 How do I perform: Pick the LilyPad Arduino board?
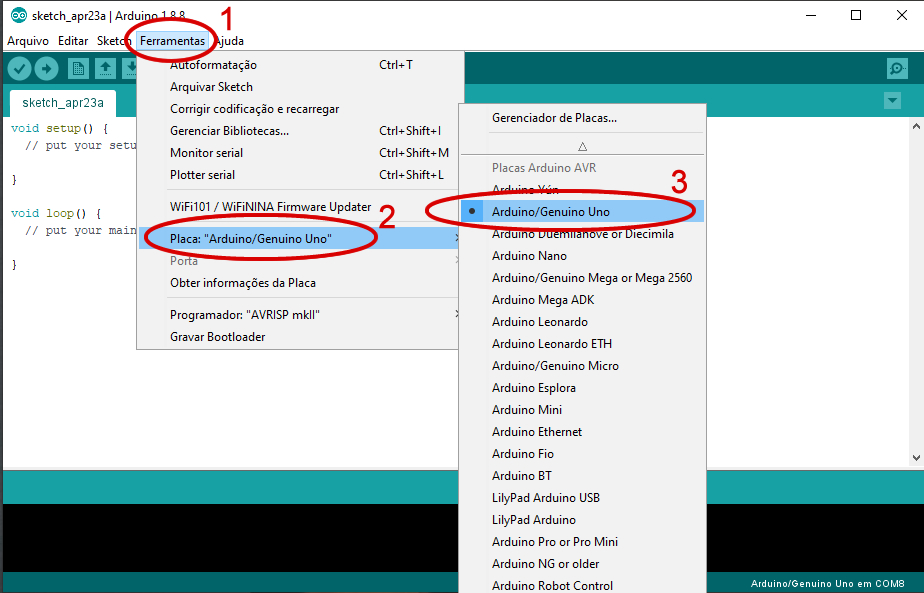click(582, 520)
